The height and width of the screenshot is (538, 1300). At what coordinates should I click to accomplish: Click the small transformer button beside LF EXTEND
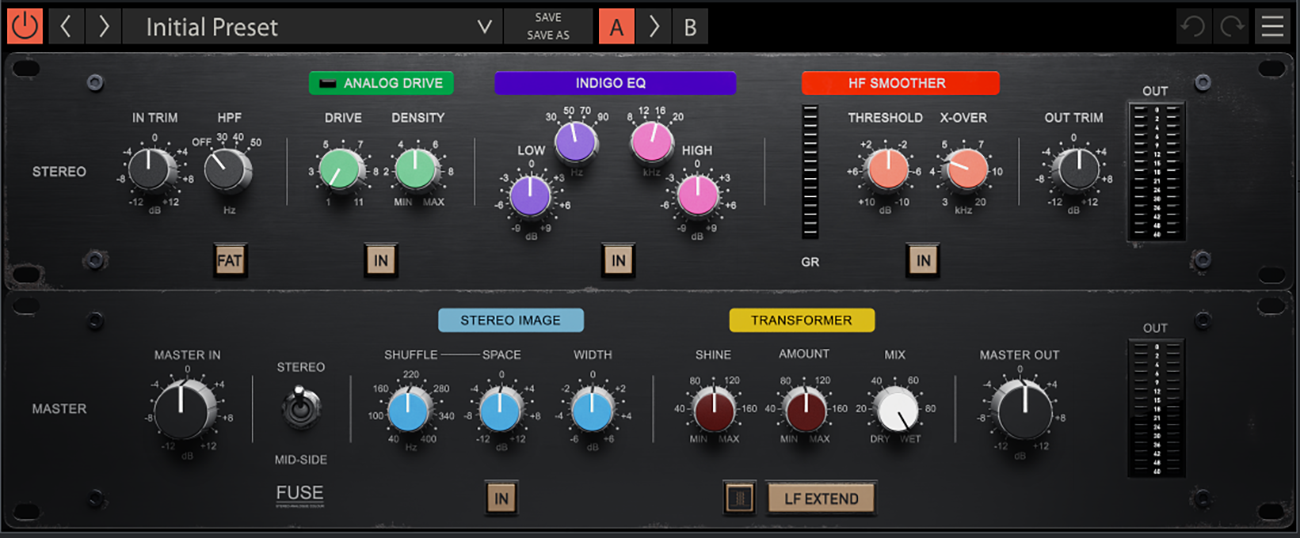coord(739,498)
